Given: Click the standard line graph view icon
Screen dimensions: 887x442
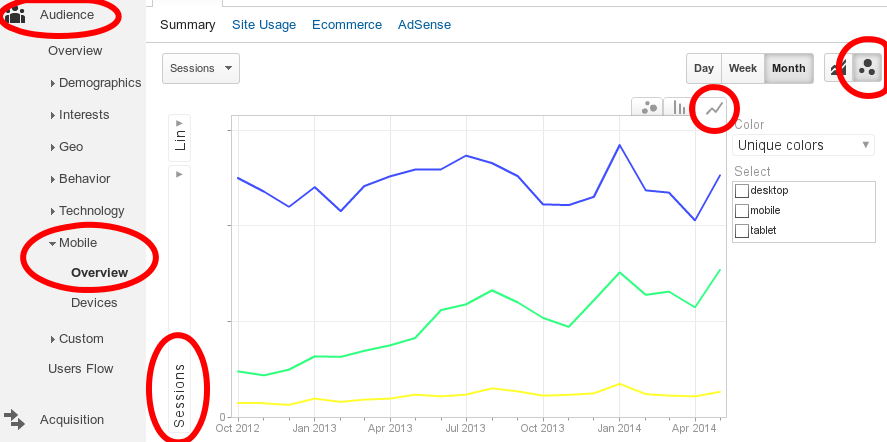Looking at the screenshot, I should (x=839, y=68).
